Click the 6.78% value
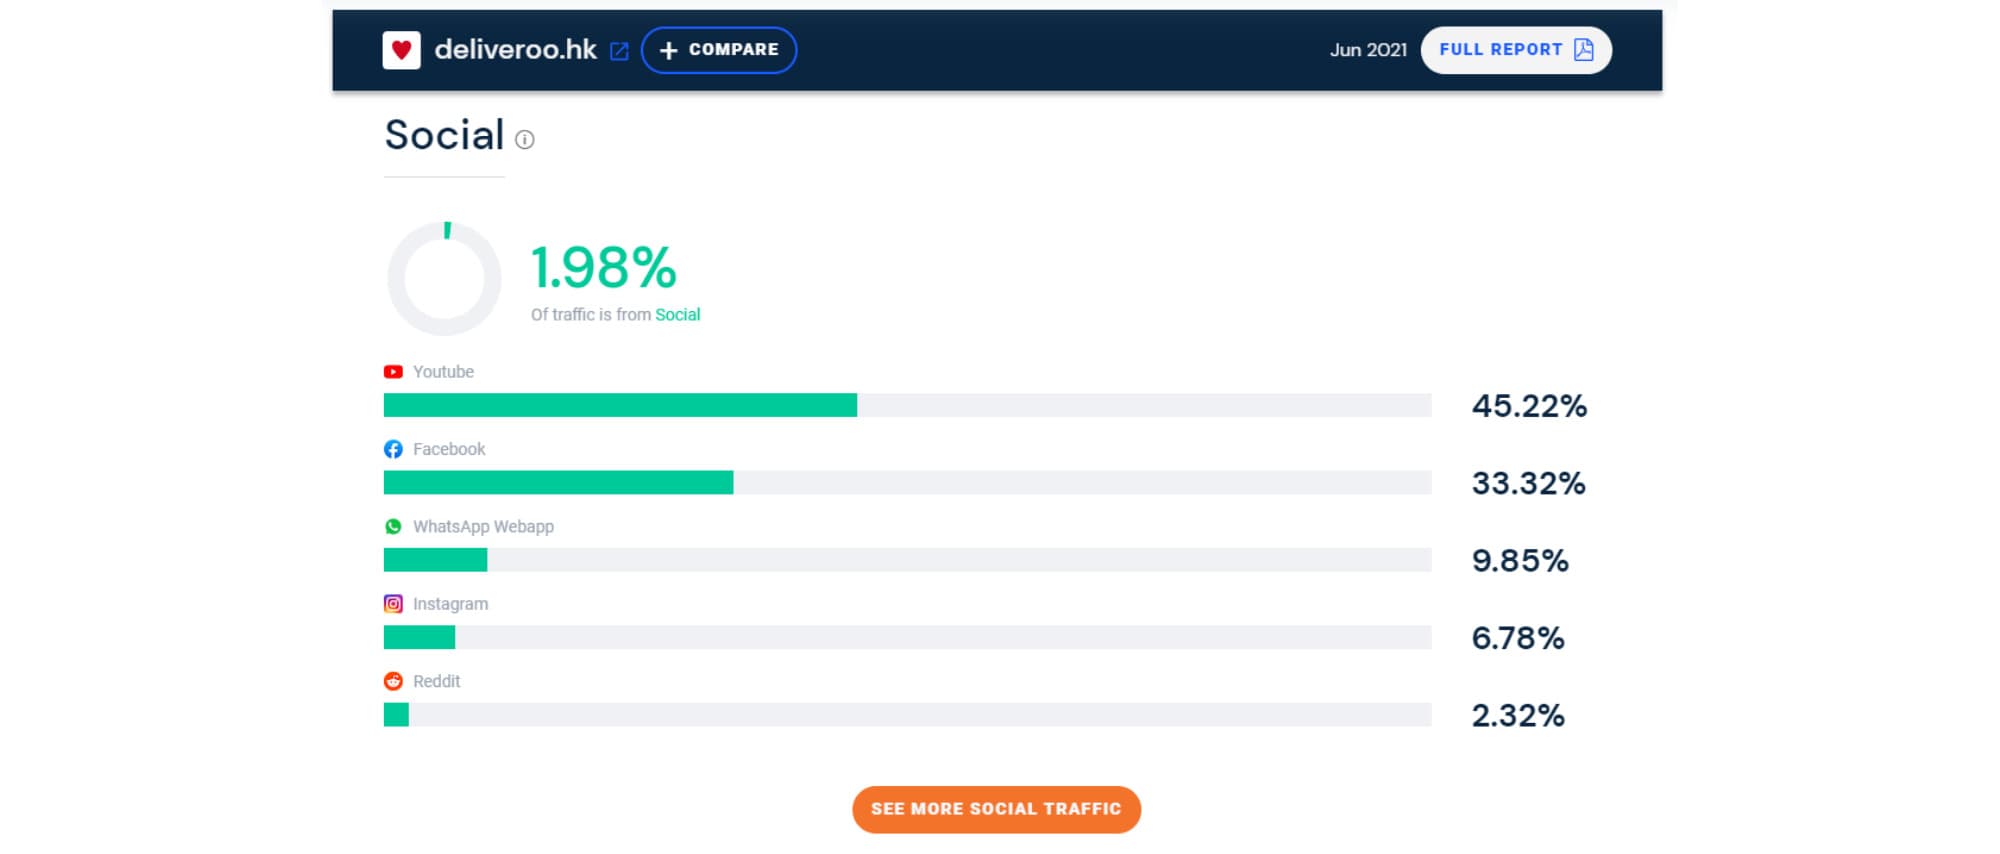 1518,638
